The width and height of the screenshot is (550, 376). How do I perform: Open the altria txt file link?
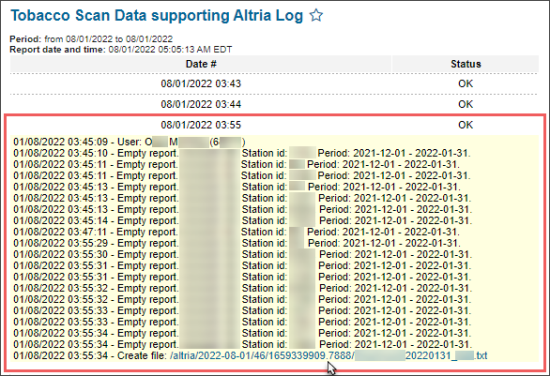(328, 356)
